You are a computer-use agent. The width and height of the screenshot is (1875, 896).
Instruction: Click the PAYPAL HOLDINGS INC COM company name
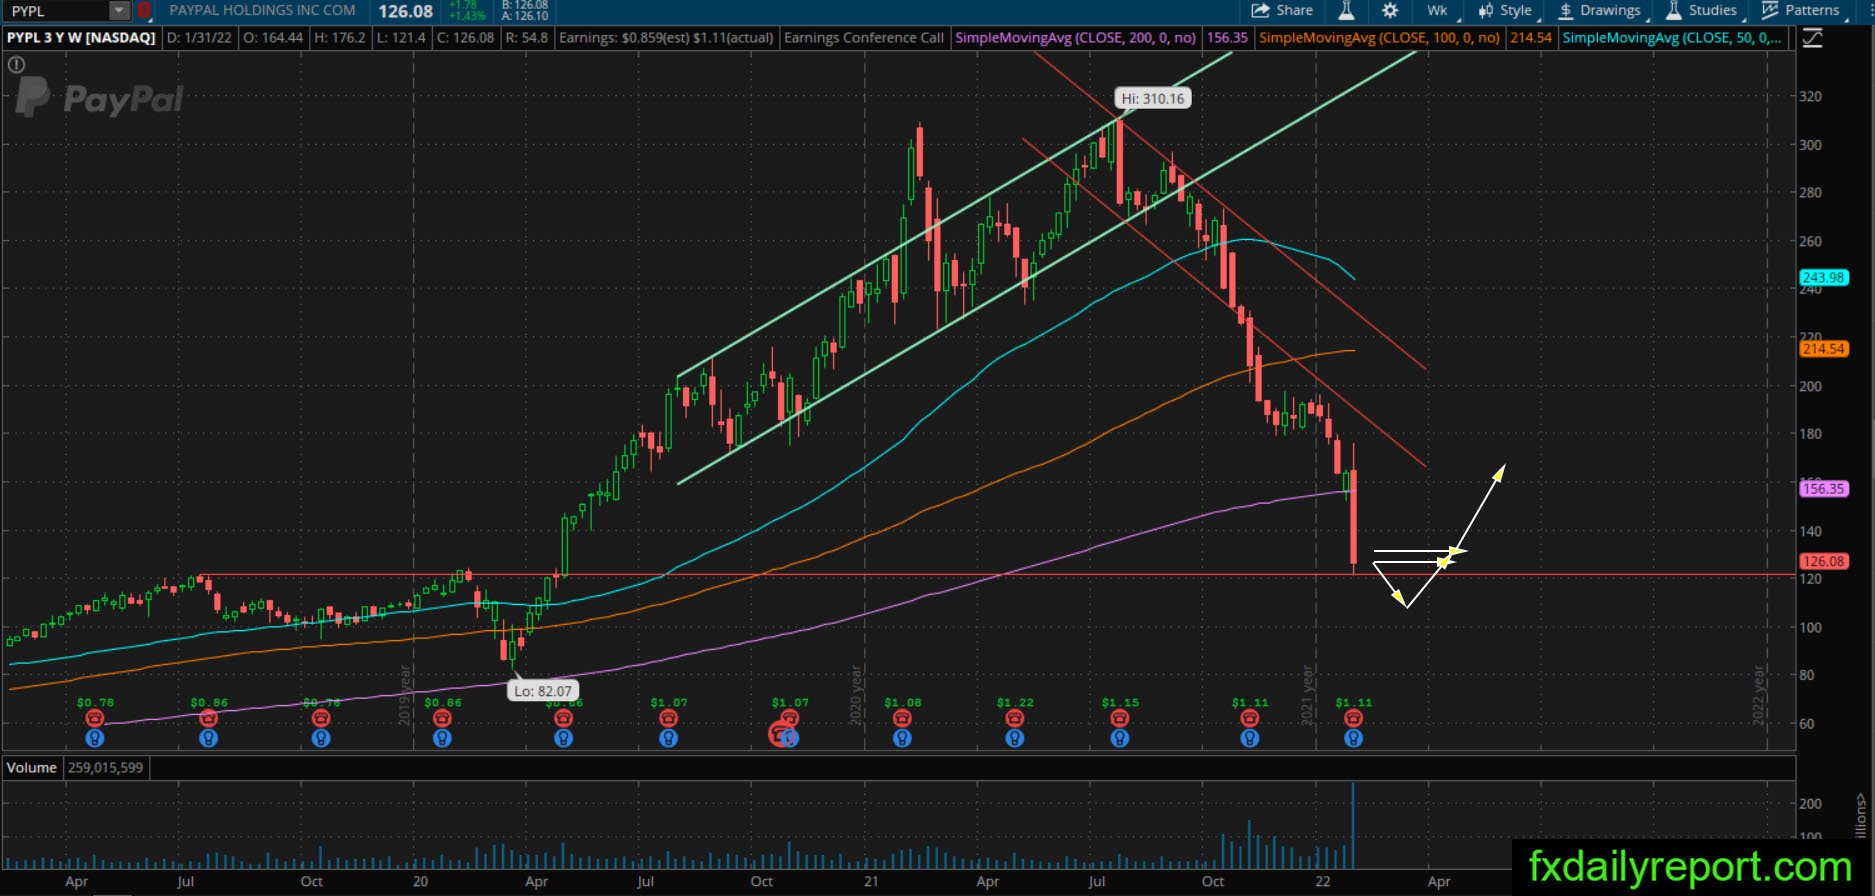262,10
